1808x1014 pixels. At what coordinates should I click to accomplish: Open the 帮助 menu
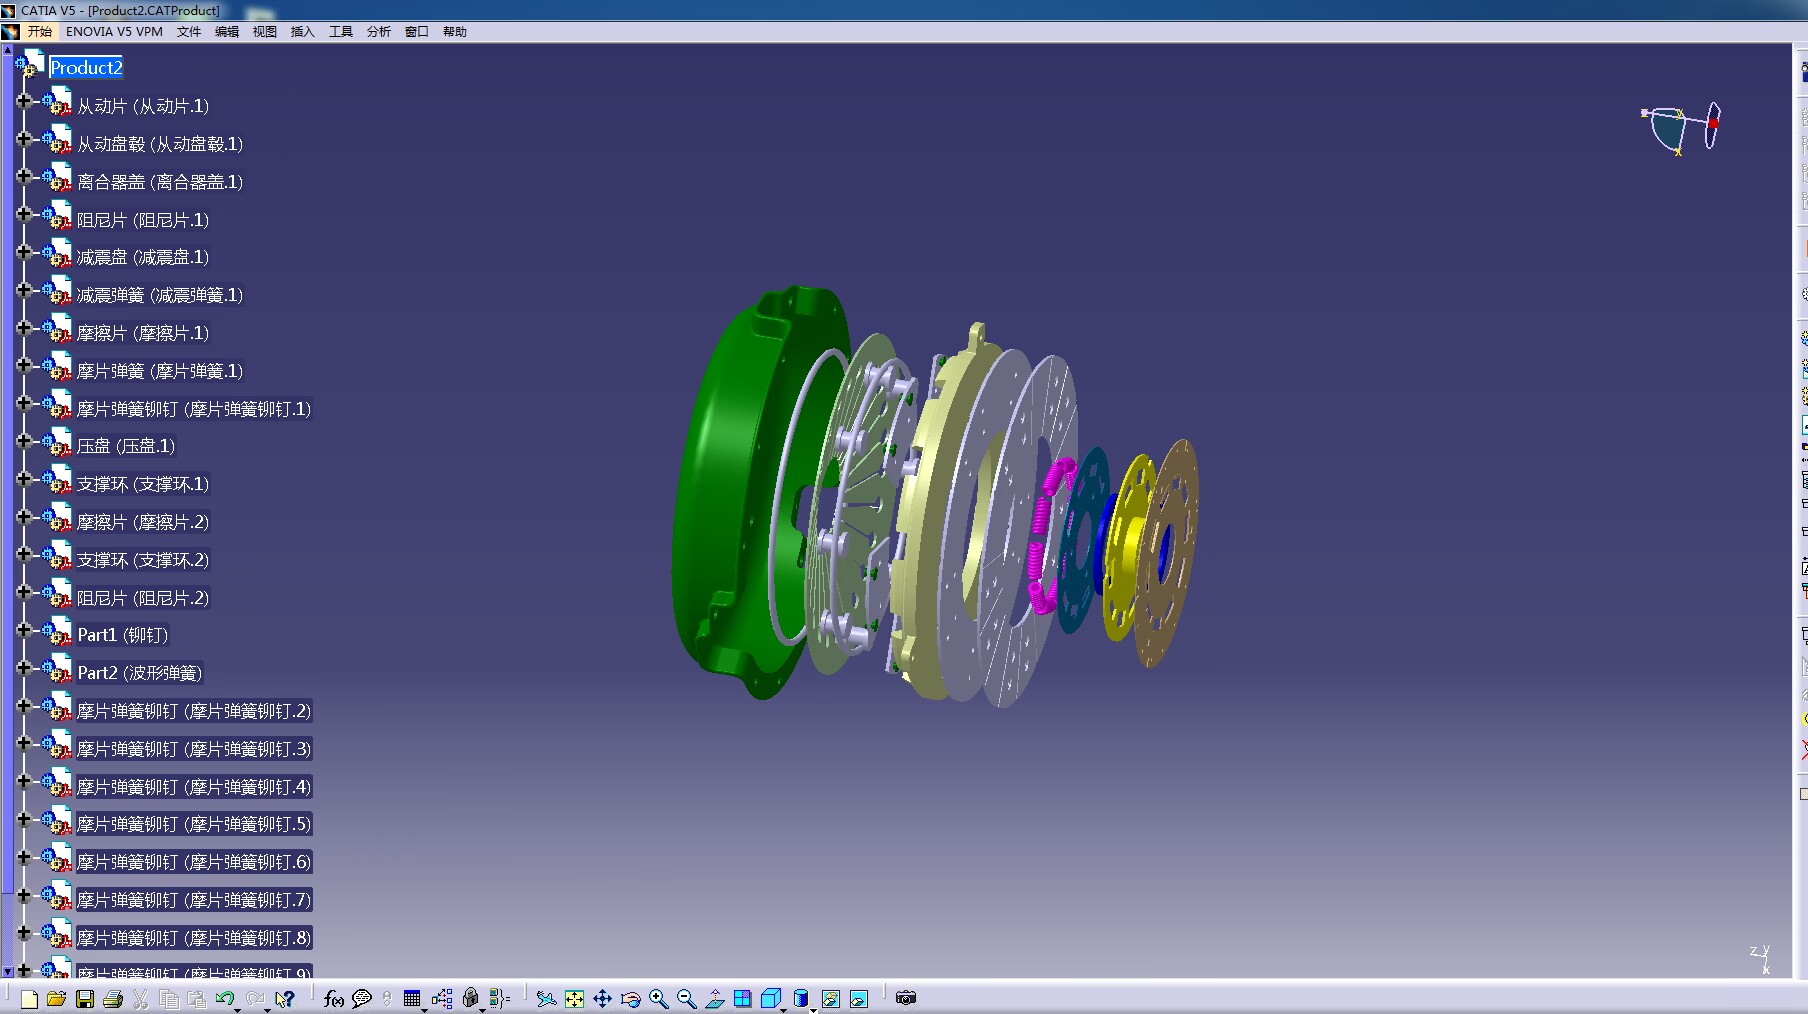455,31
